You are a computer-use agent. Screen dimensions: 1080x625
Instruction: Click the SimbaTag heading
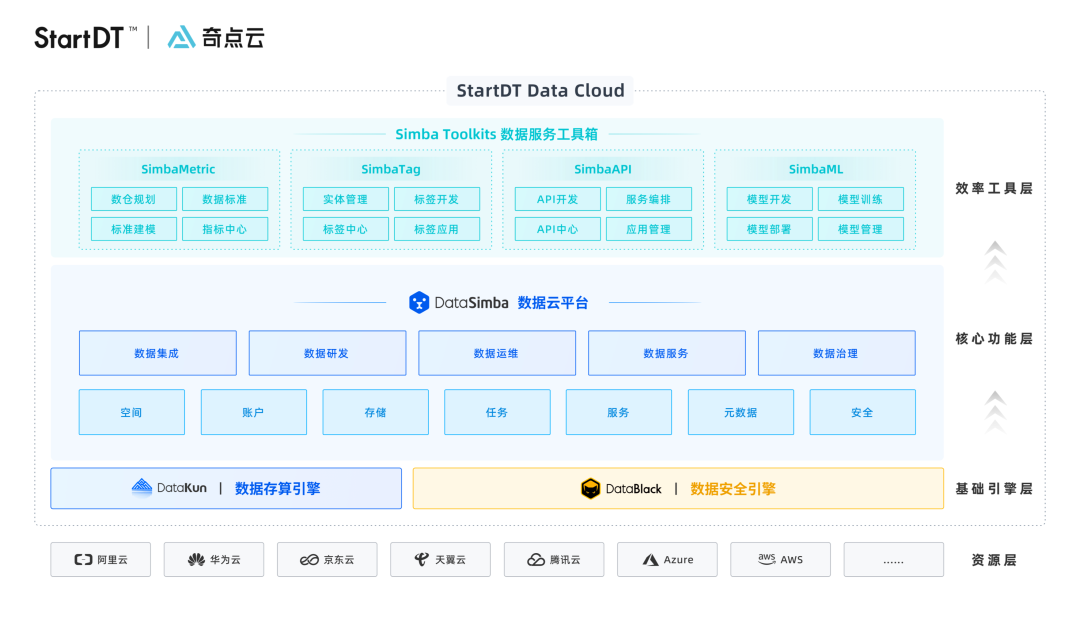[391, 169]
